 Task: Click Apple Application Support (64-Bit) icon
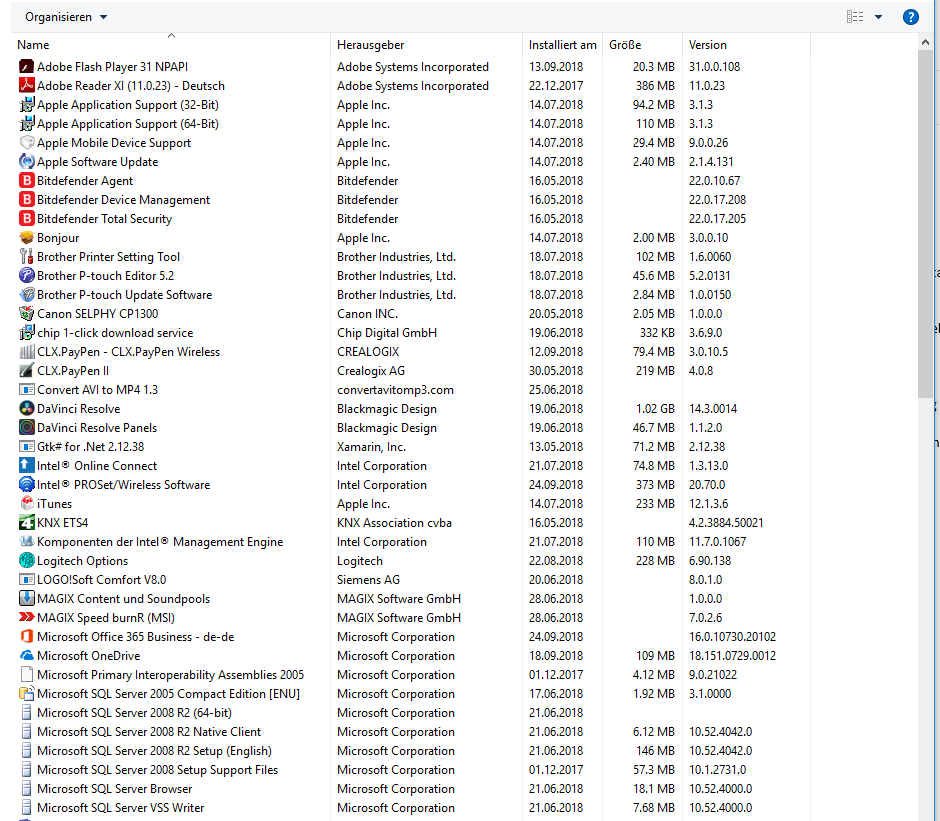[x=26, y=124]
